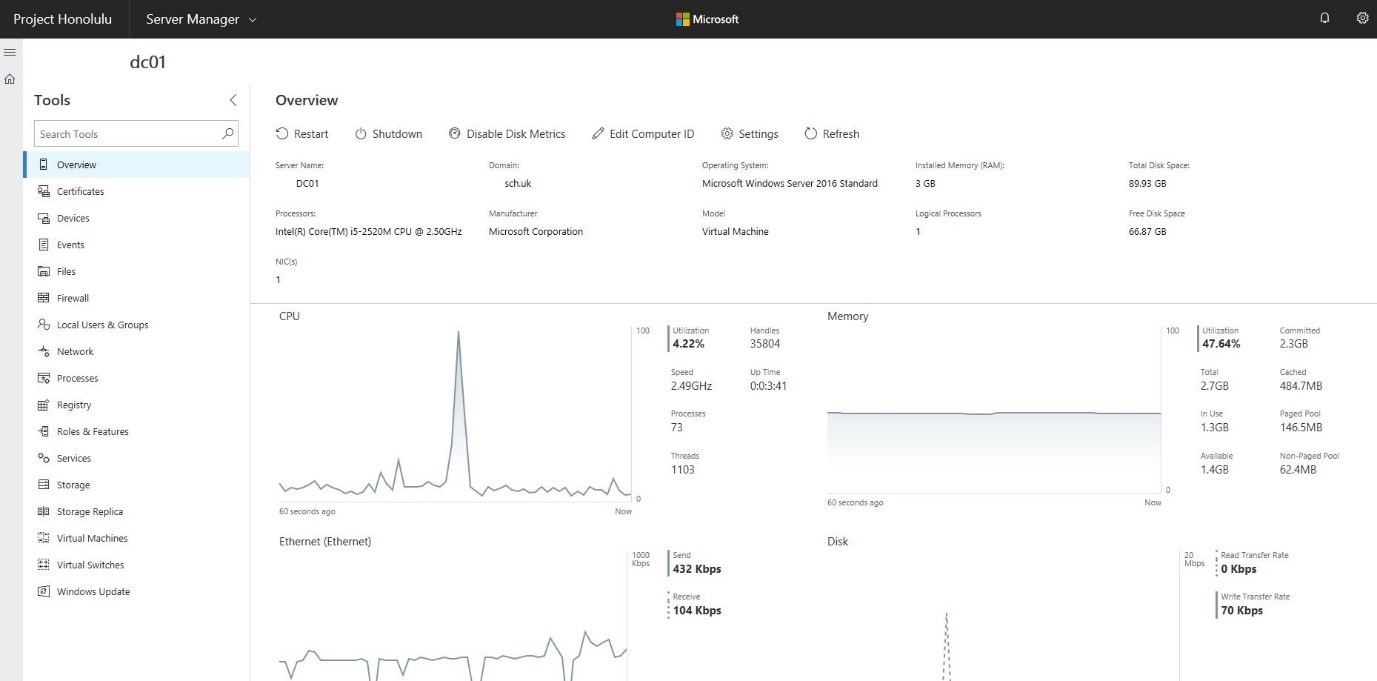Click the Microsoft logo
The image size is (1377, 681).
coord(707,19)
